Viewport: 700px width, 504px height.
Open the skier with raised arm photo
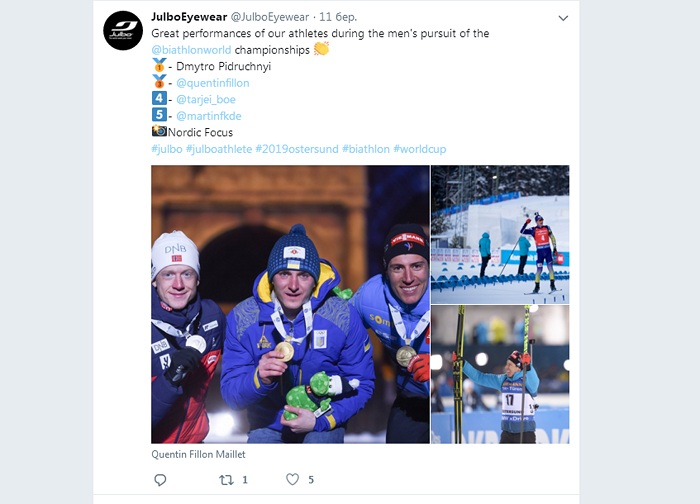pyautogui.click(x=500, y=234)
